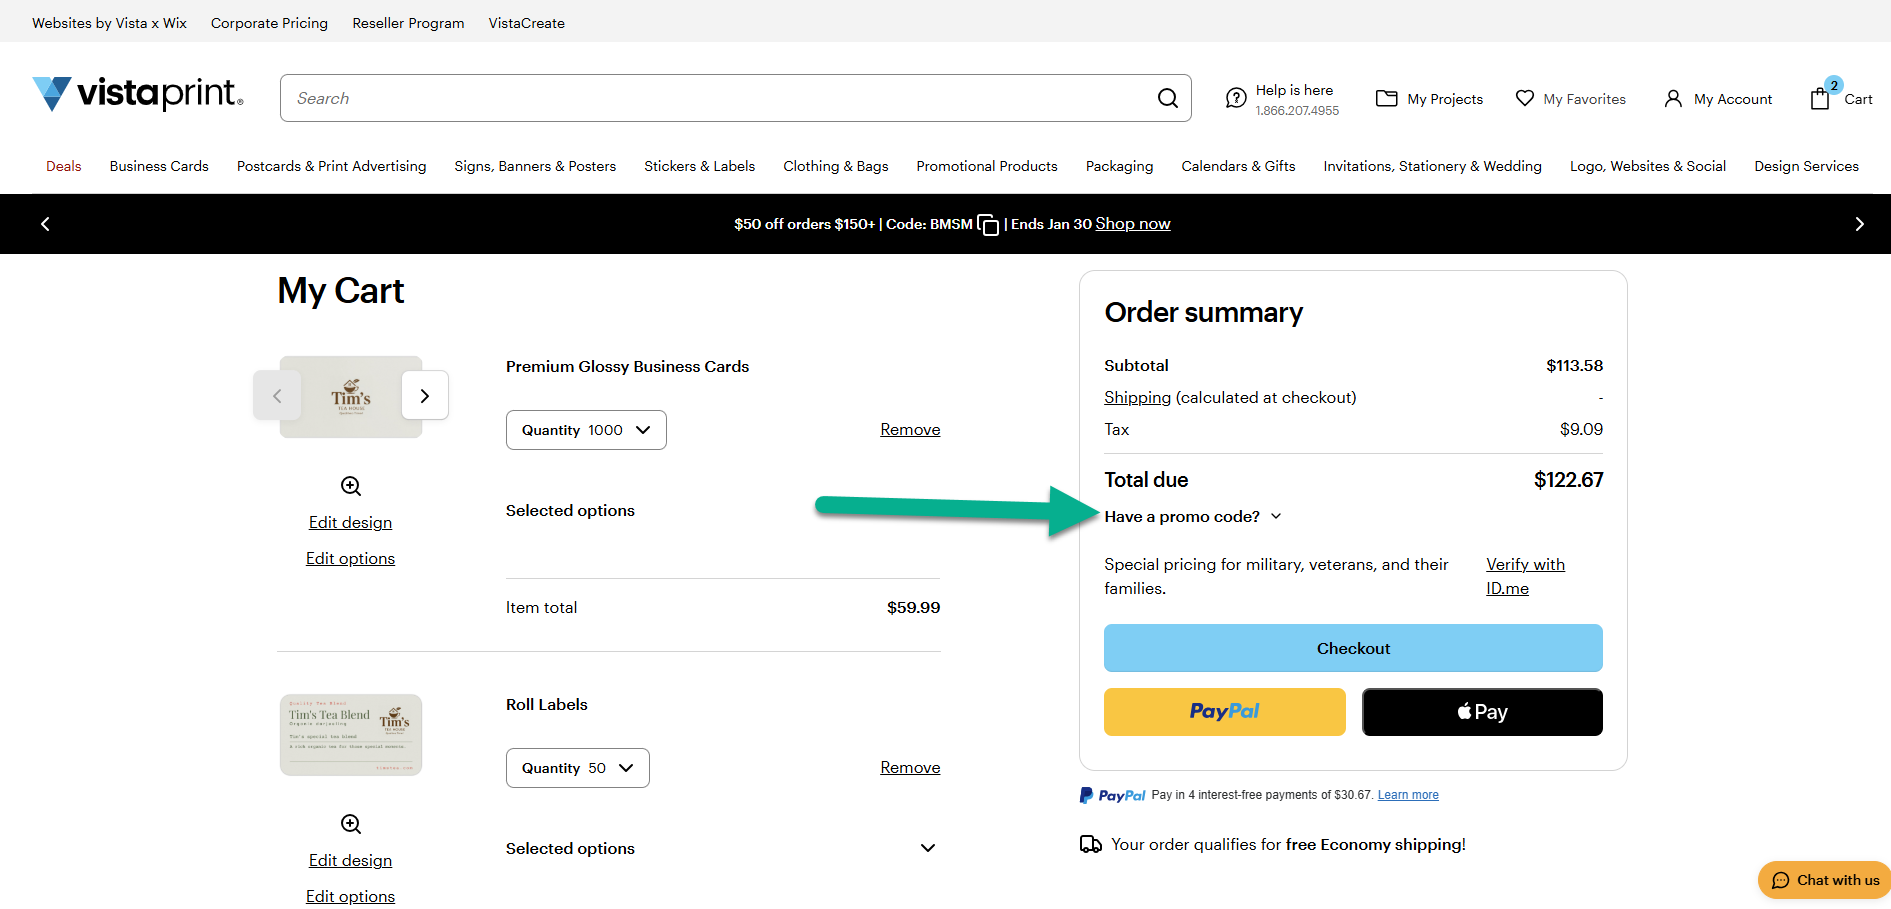The image size is (1891, 909).
Task: Copy promo code BMSM icon
Action: click(988, 225)
